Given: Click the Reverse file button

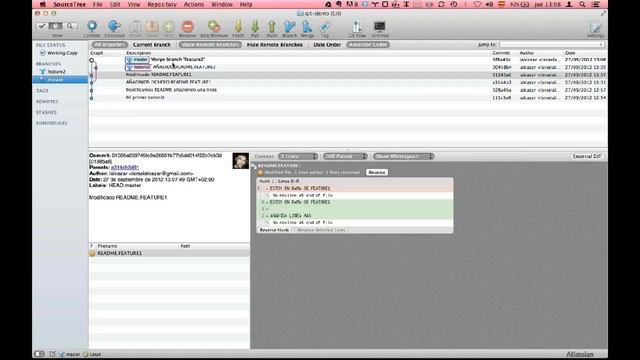Looking at the screenshot, I should (x=376, y=173).
